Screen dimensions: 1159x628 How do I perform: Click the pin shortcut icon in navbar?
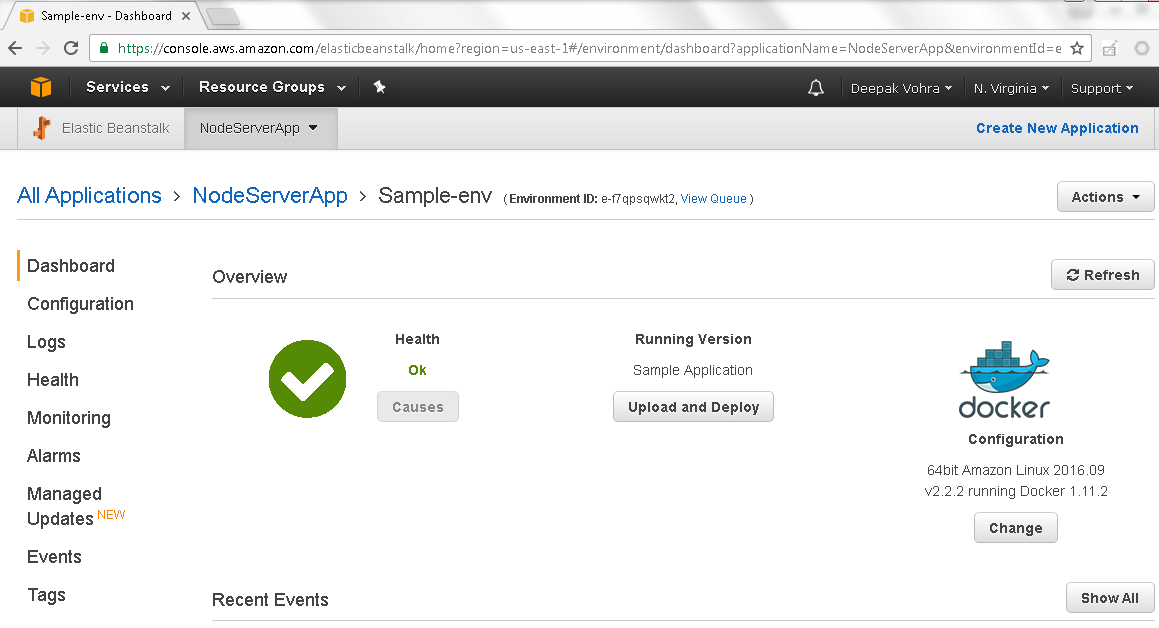(379, 87)
